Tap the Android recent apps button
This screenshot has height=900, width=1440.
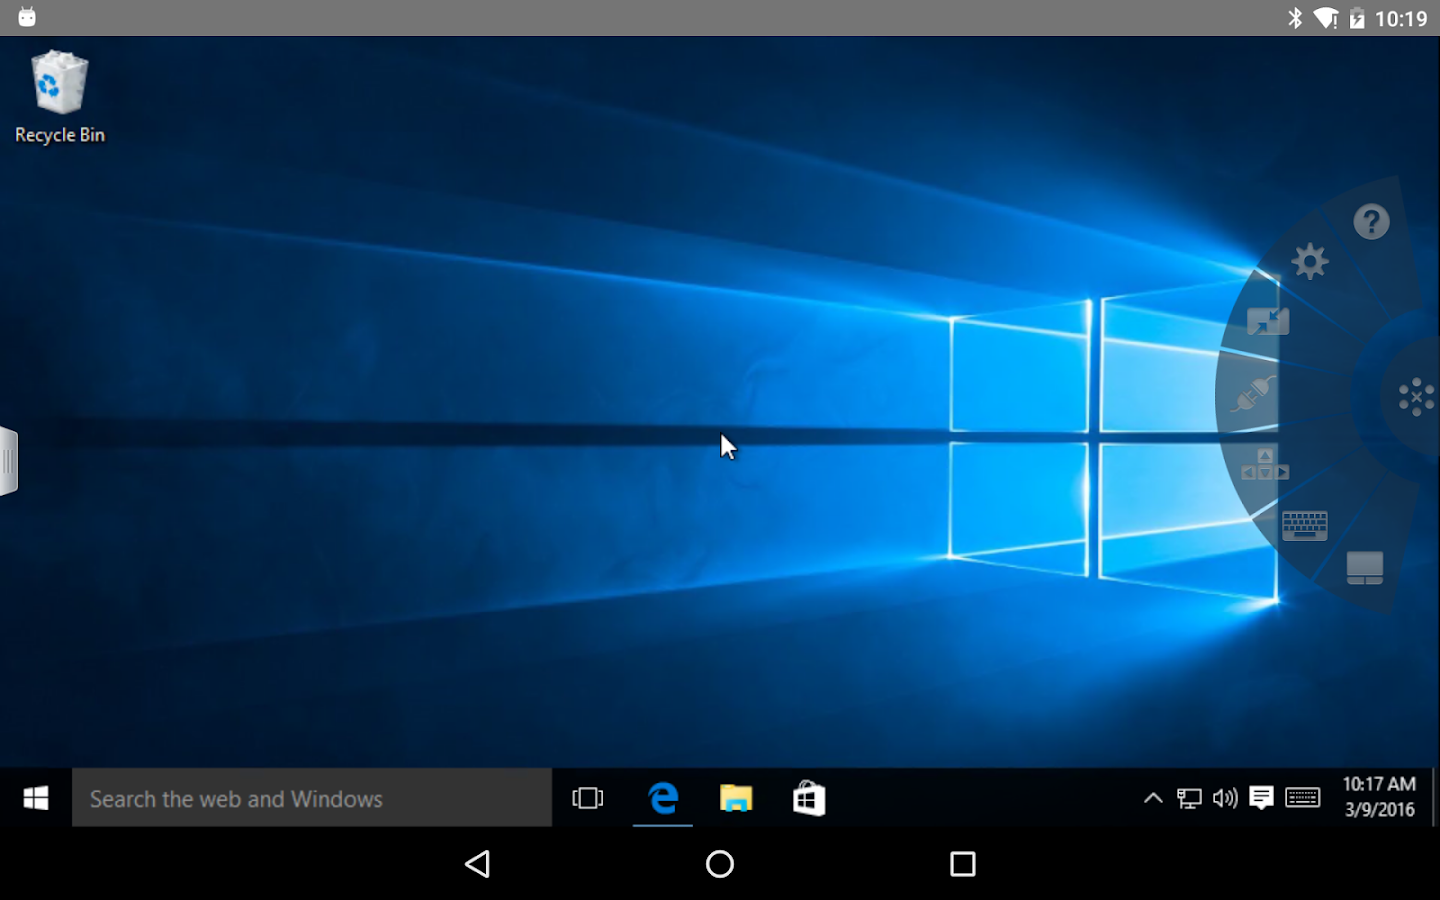coord(963,864)
